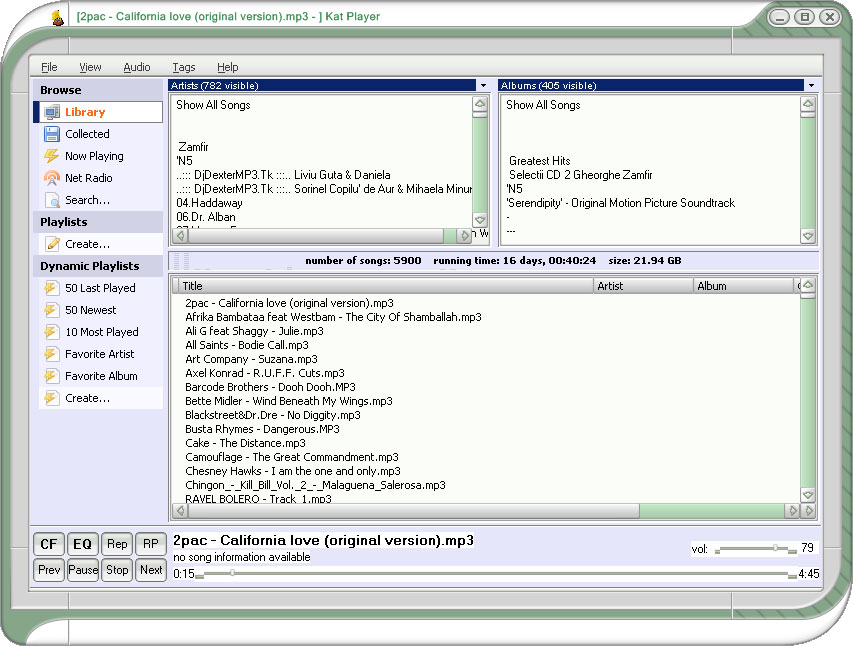Click the Search magnifier icon in sidebar
Viewport: 853px width, 646px height.
(x=52, y=200)
